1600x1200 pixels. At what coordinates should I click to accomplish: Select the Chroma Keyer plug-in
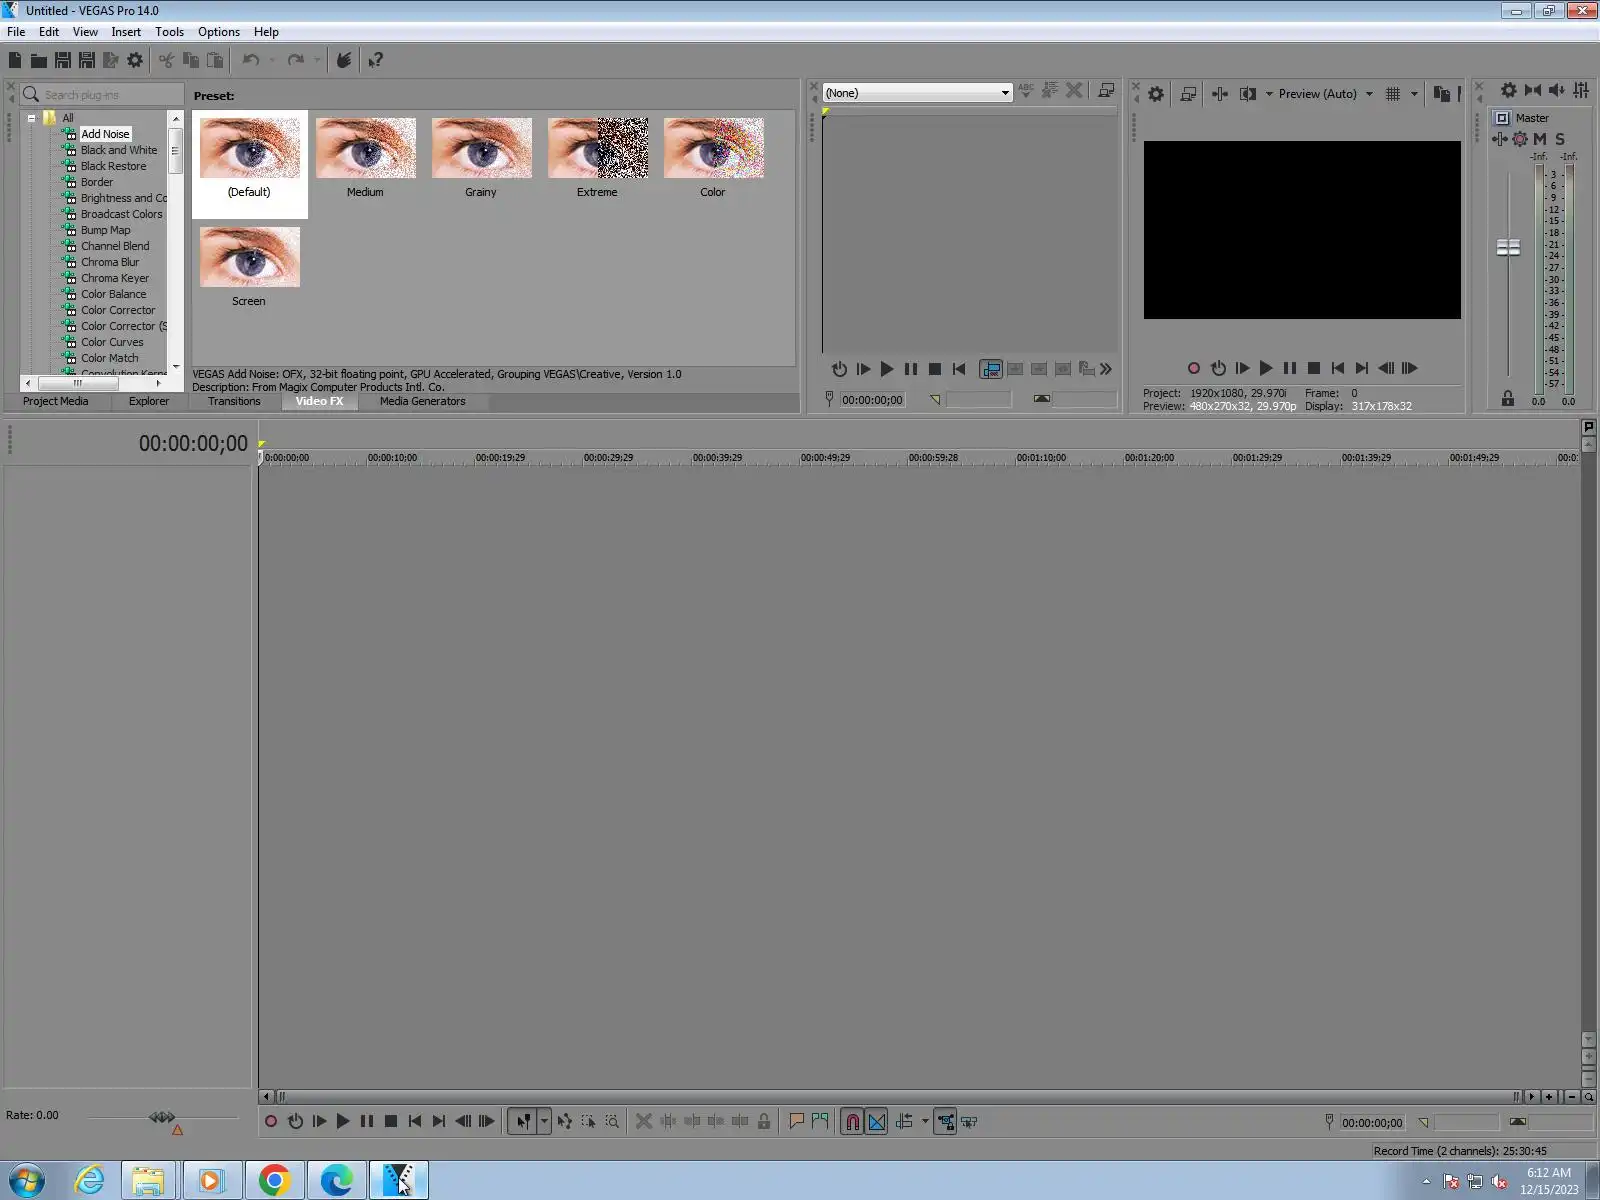[115, 278]
